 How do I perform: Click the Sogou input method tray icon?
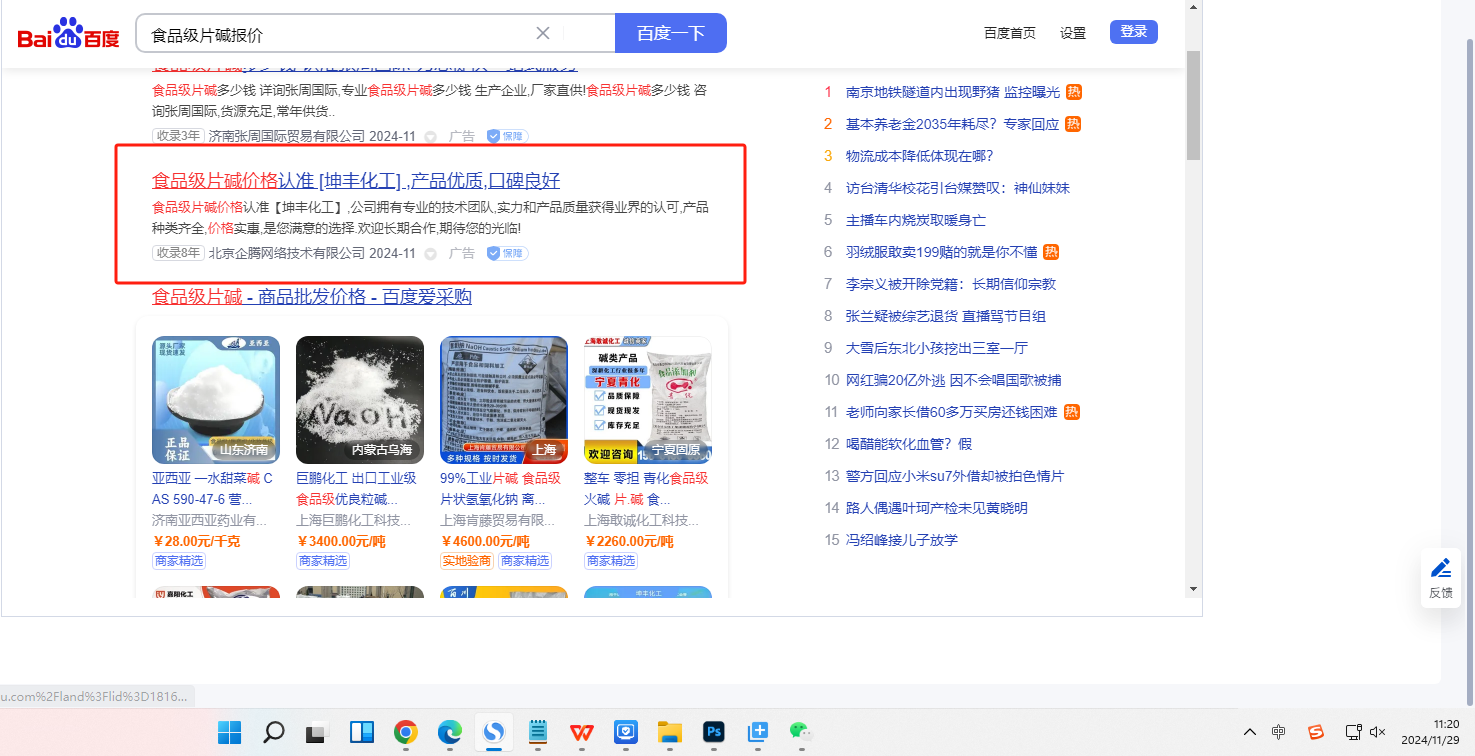pyautogui.click(x=1316, y=732)
